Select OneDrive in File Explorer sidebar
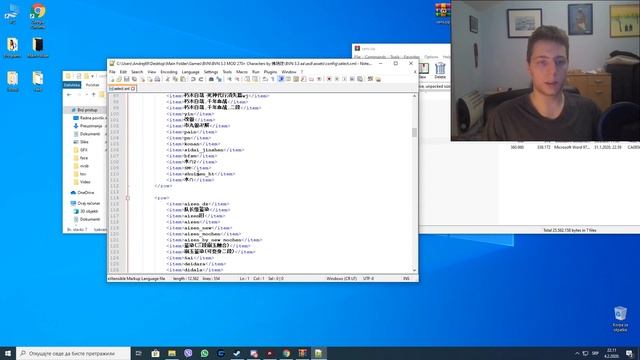 click(x=86, y=192)
